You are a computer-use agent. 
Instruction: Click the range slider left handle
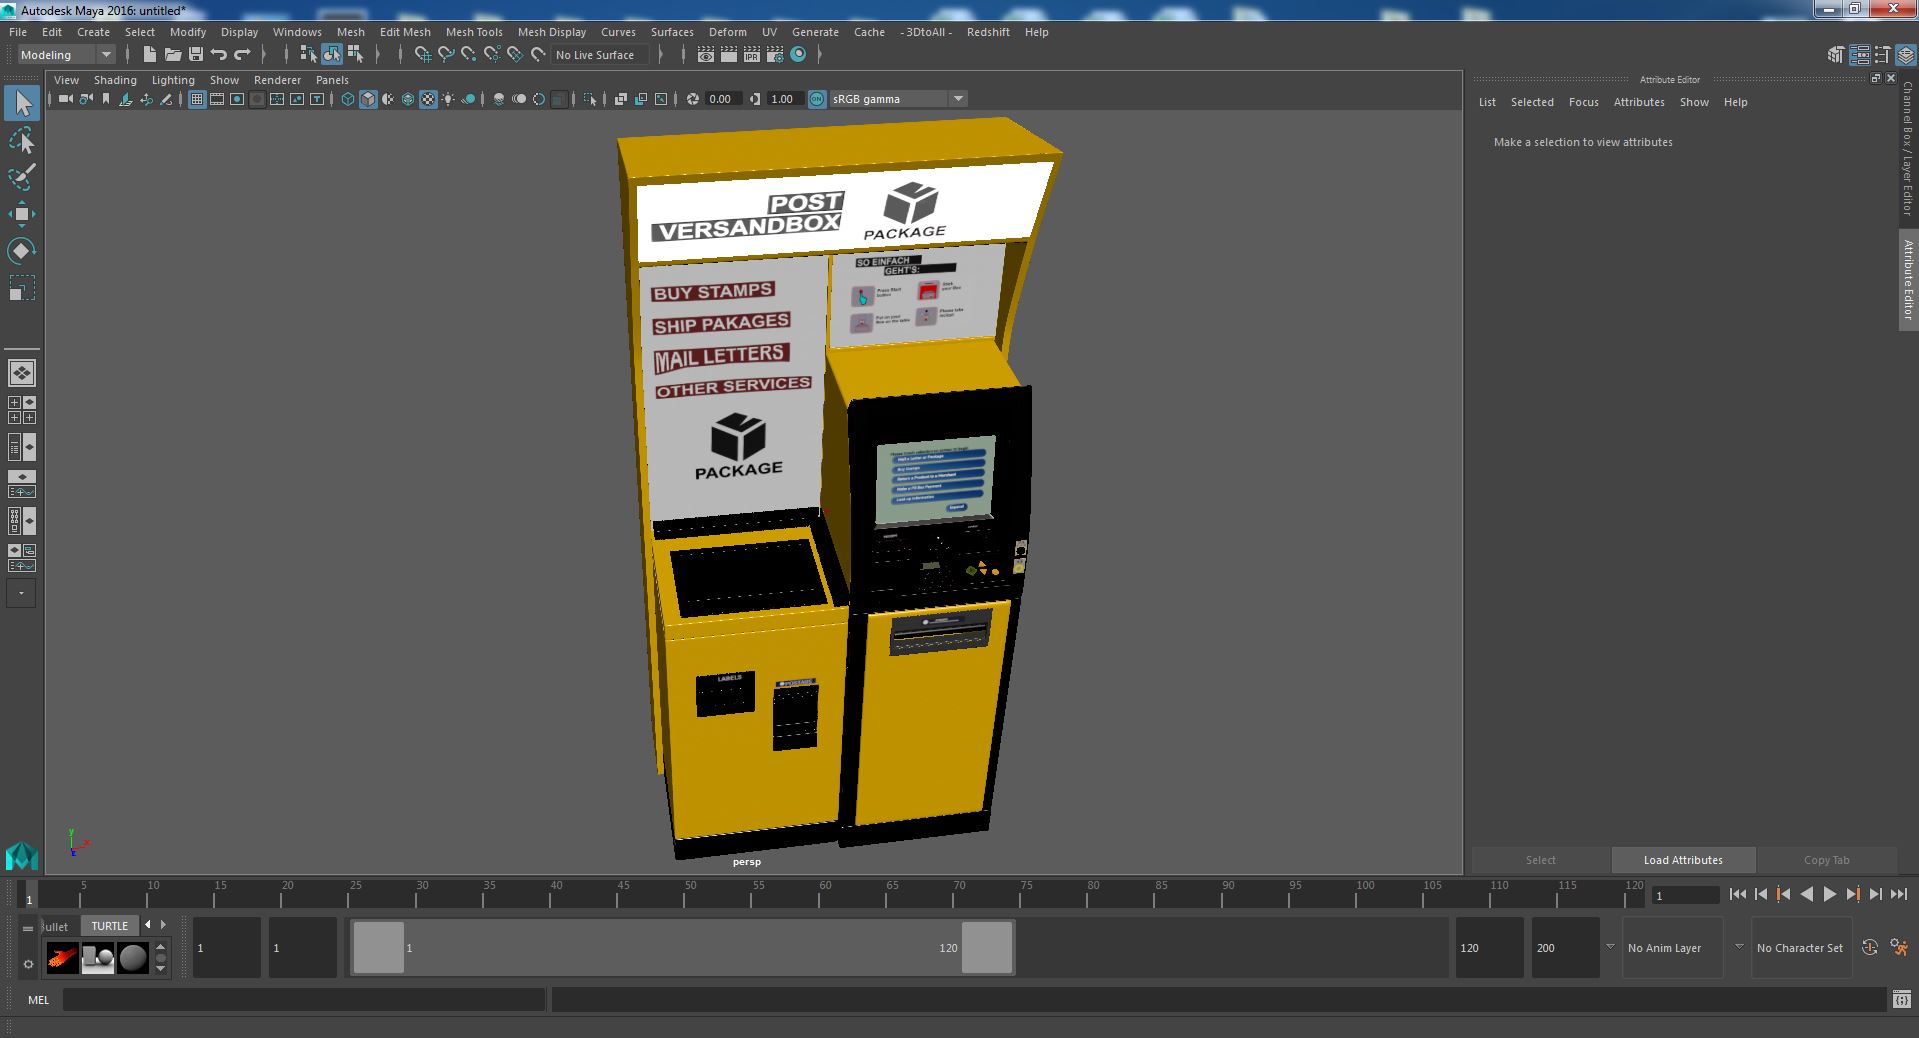pyautogui.click(x=379, y=947)
